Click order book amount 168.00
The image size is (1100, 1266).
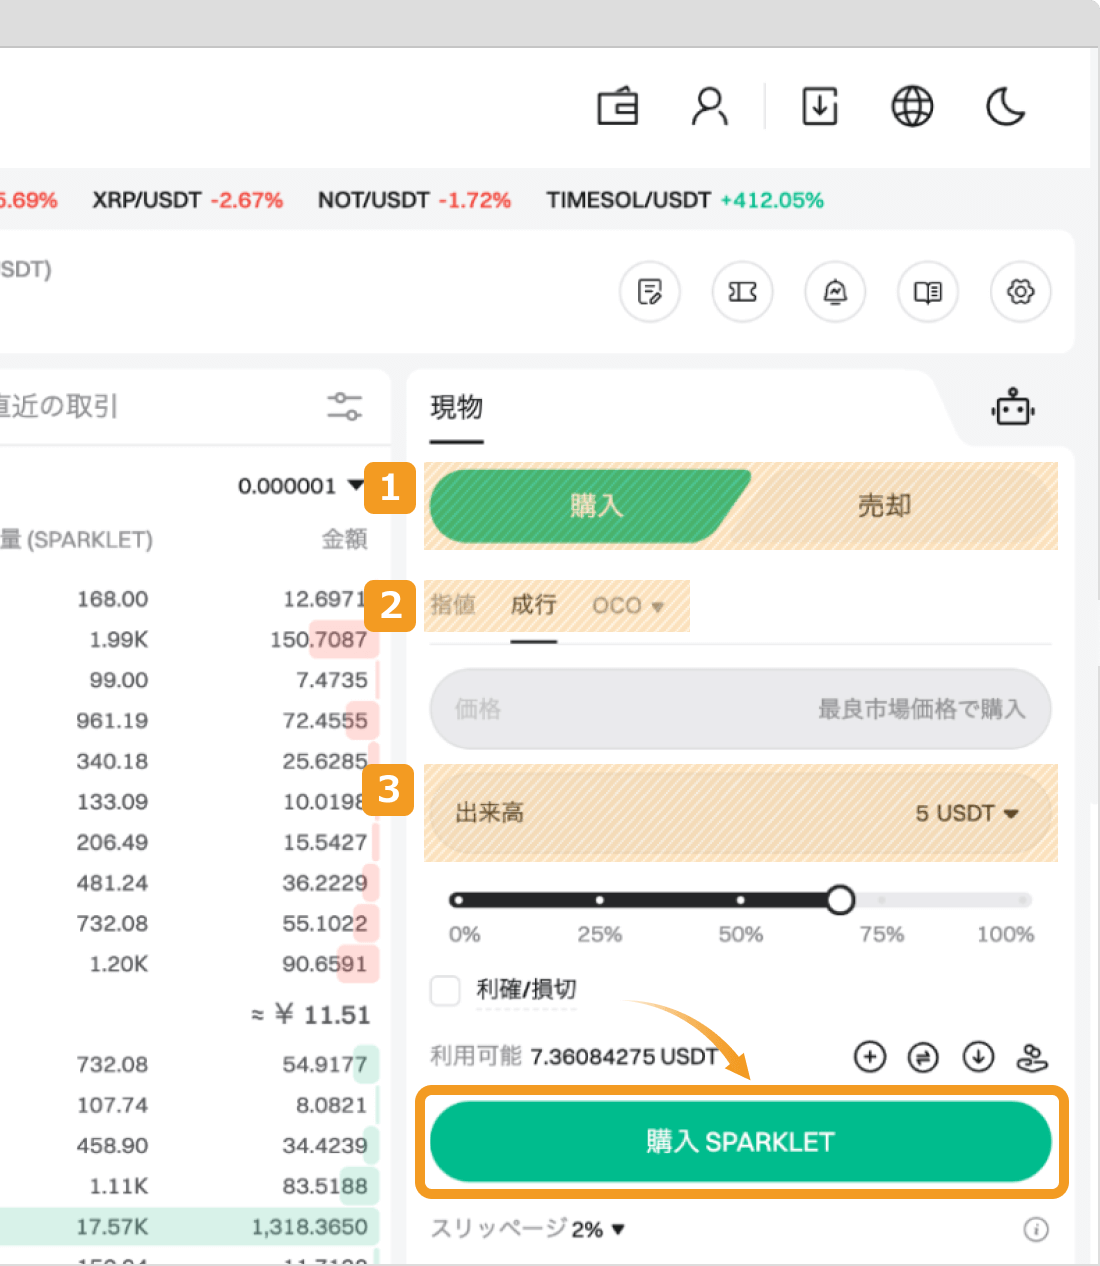coord(112,599)
